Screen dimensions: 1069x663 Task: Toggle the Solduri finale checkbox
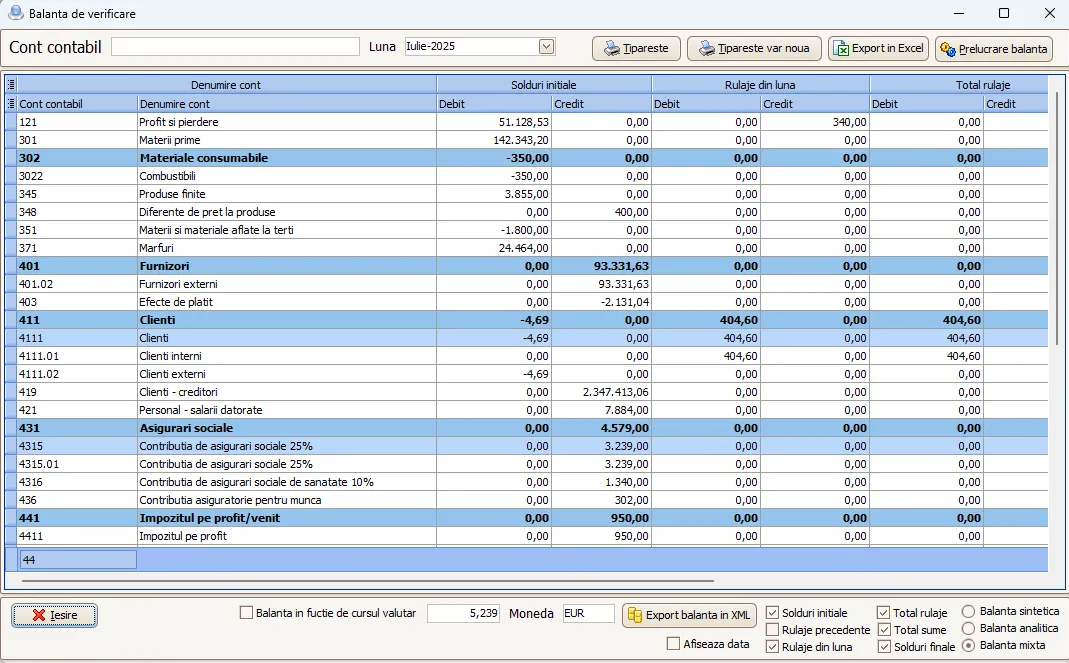pyautogui.click(x=884, y=647)
